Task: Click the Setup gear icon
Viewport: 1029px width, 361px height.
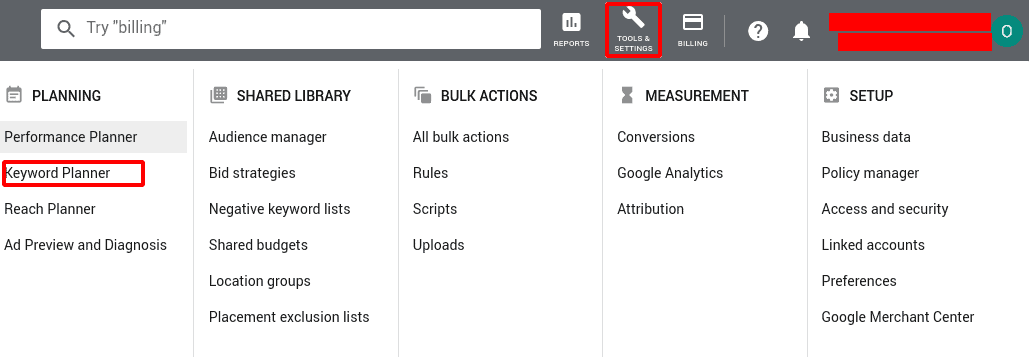Action: click(831, 95)
